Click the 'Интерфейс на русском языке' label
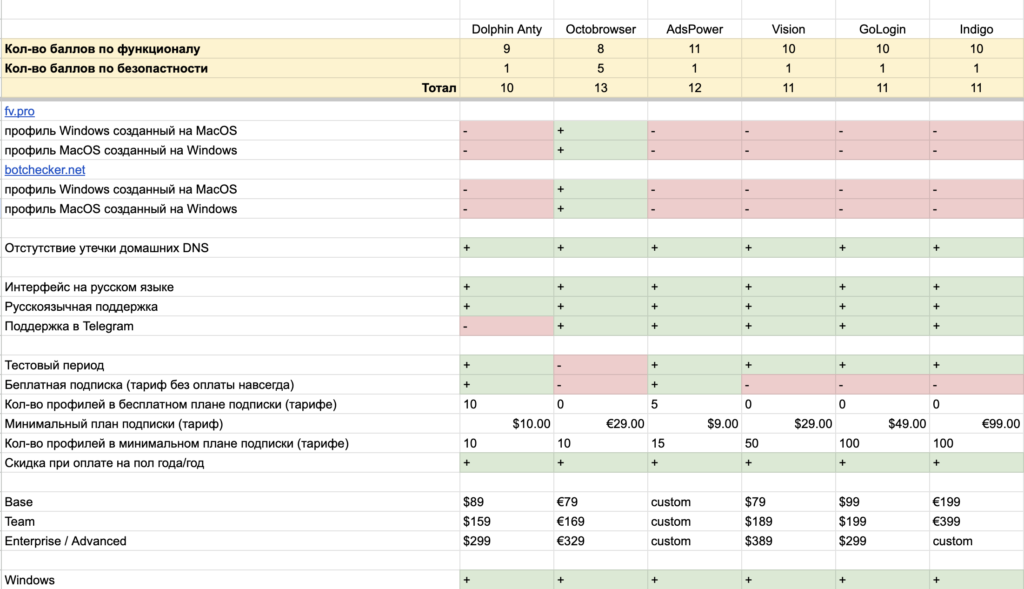1024x589 pixels. 89,287
